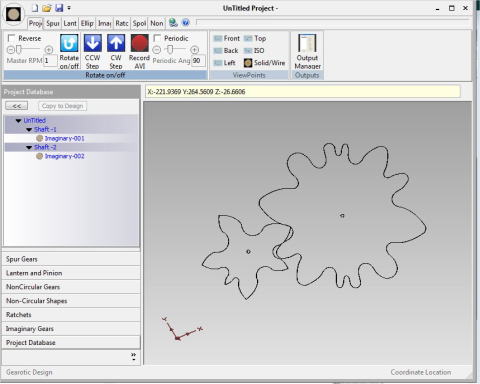Click the Copy to Design button

coord(62,106)
